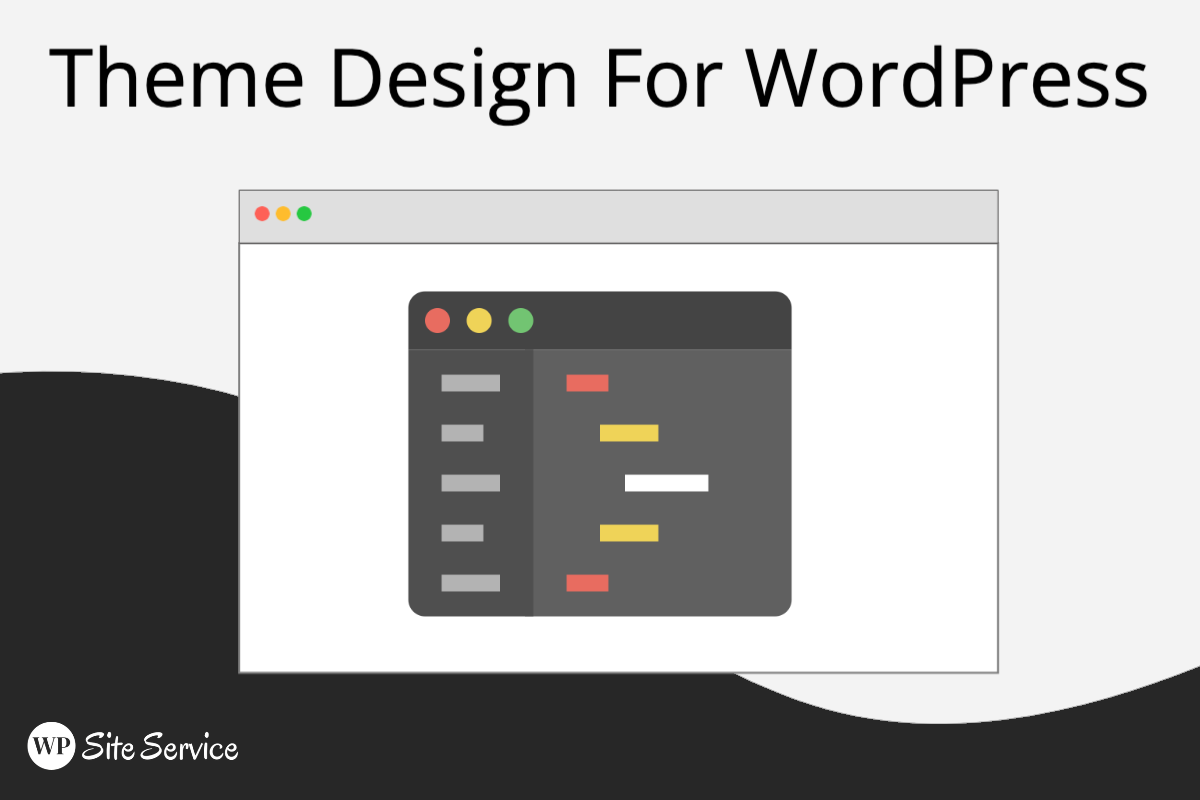This screenshot has height=800, width=1200.
Task: Select the white highlighted content bar
Action: (x=666, y=484)
